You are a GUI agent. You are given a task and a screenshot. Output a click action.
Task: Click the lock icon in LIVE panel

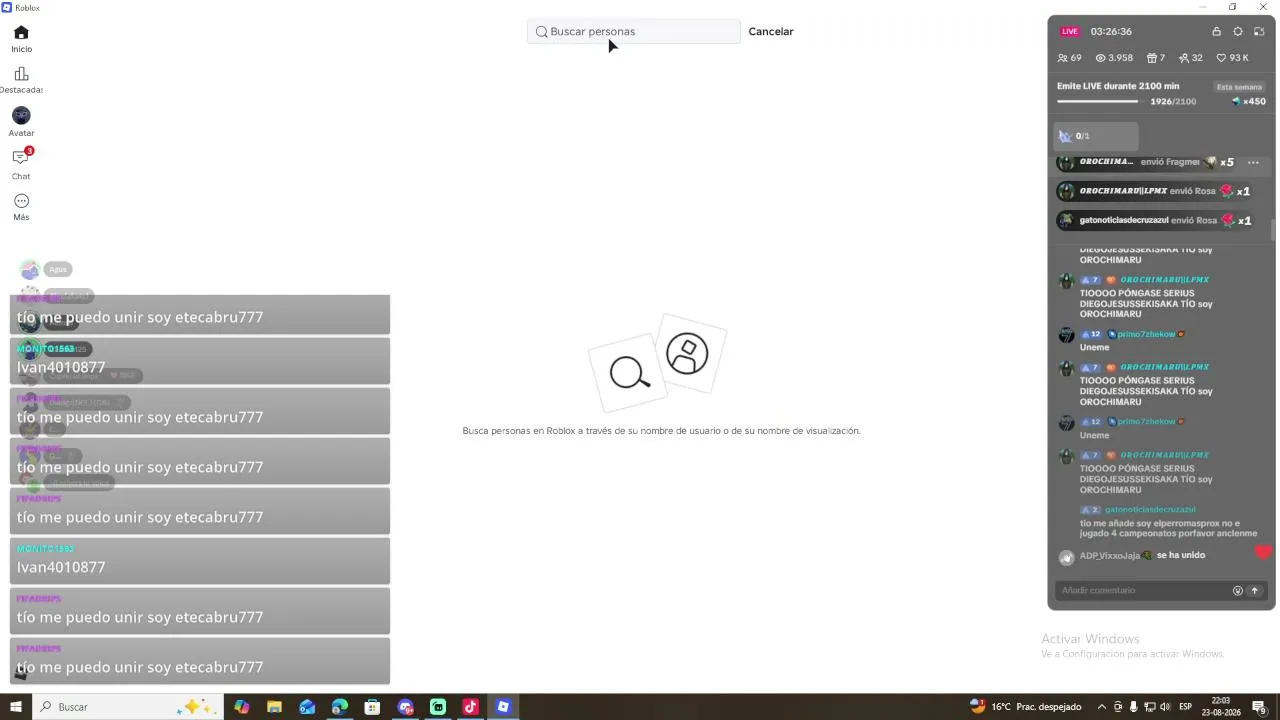tap(1216, 31)
